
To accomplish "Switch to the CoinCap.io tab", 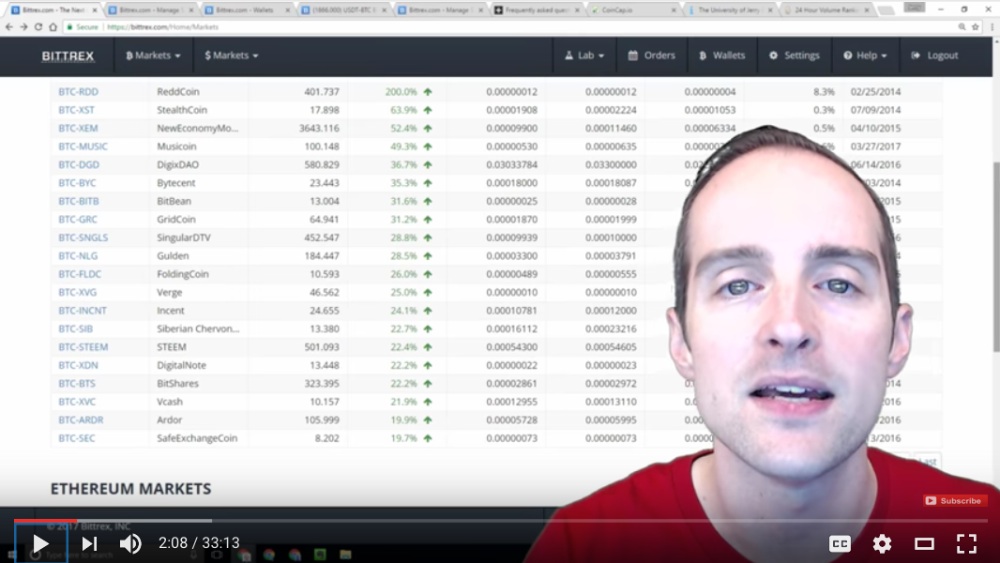I will (x=633, y=10).
